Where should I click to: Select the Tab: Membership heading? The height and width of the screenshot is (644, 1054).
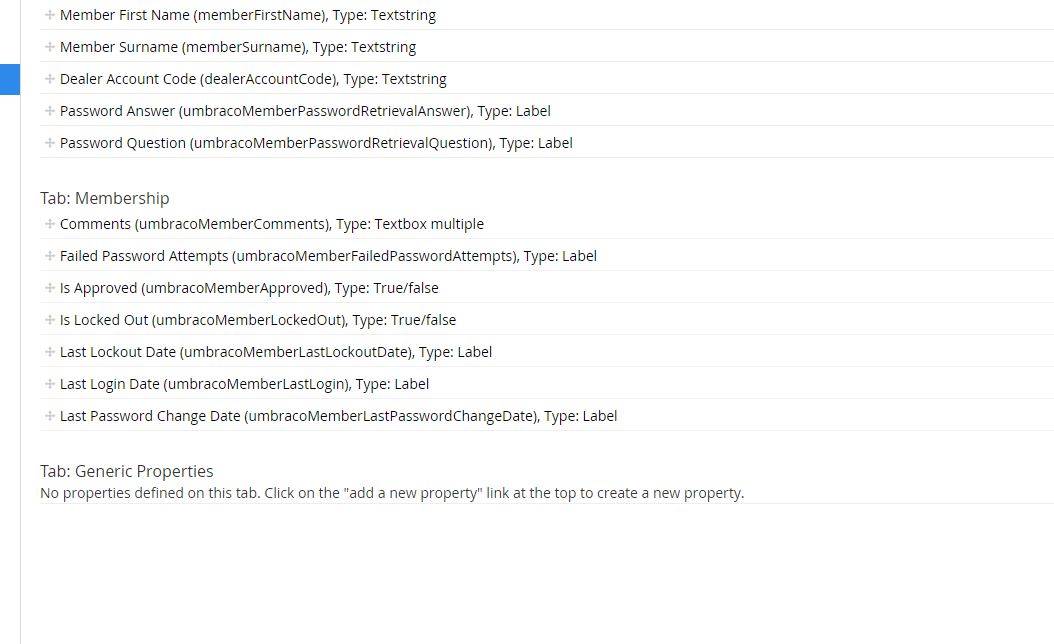(105, 198)
